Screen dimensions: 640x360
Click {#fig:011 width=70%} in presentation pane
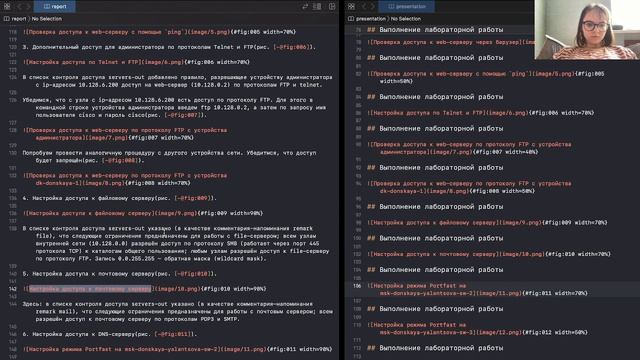555,293
